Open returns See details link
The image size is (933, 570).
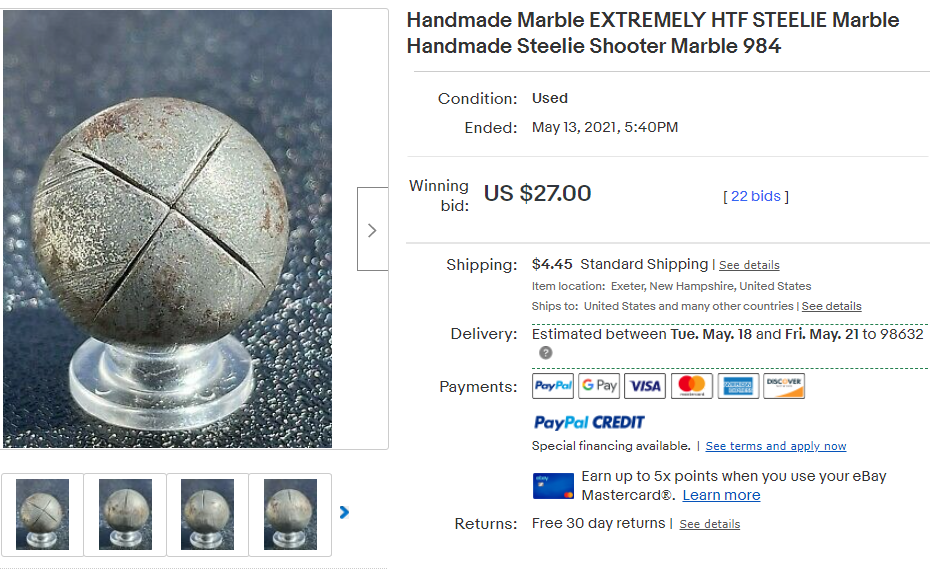point(710,524)
